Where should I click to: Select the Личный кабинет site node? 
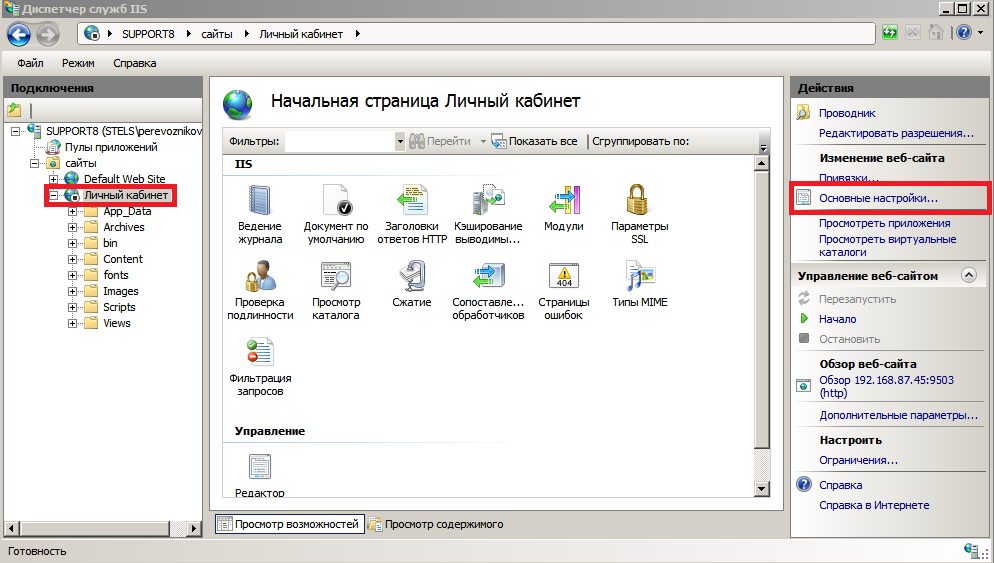126,195
